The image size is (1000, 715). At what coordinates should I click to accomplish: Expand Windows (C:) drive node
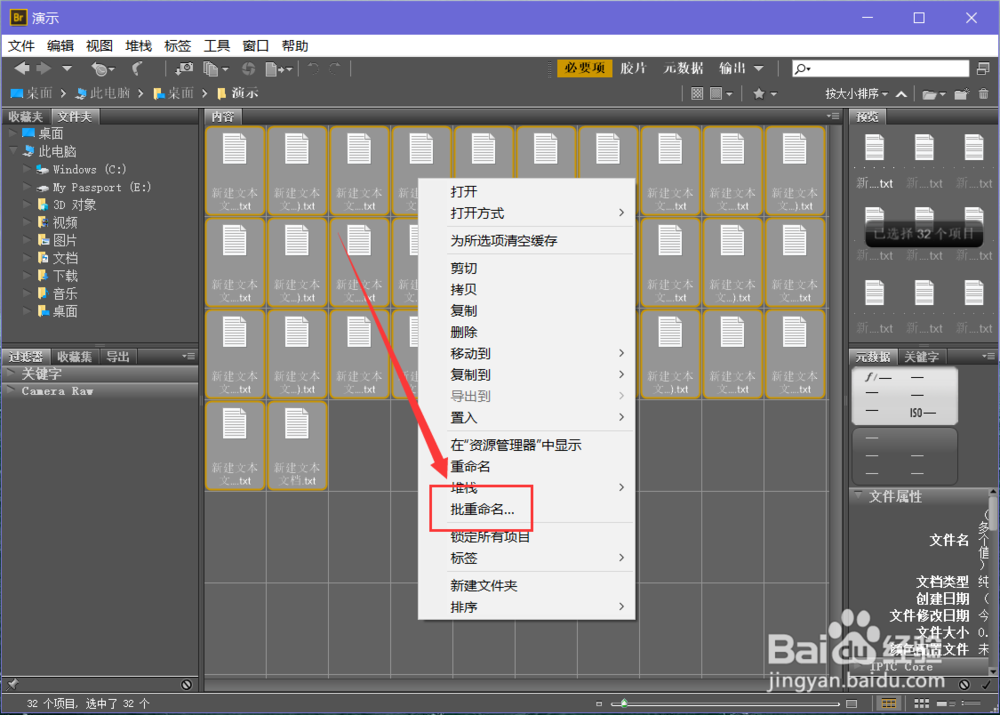(x=27, y=169)
